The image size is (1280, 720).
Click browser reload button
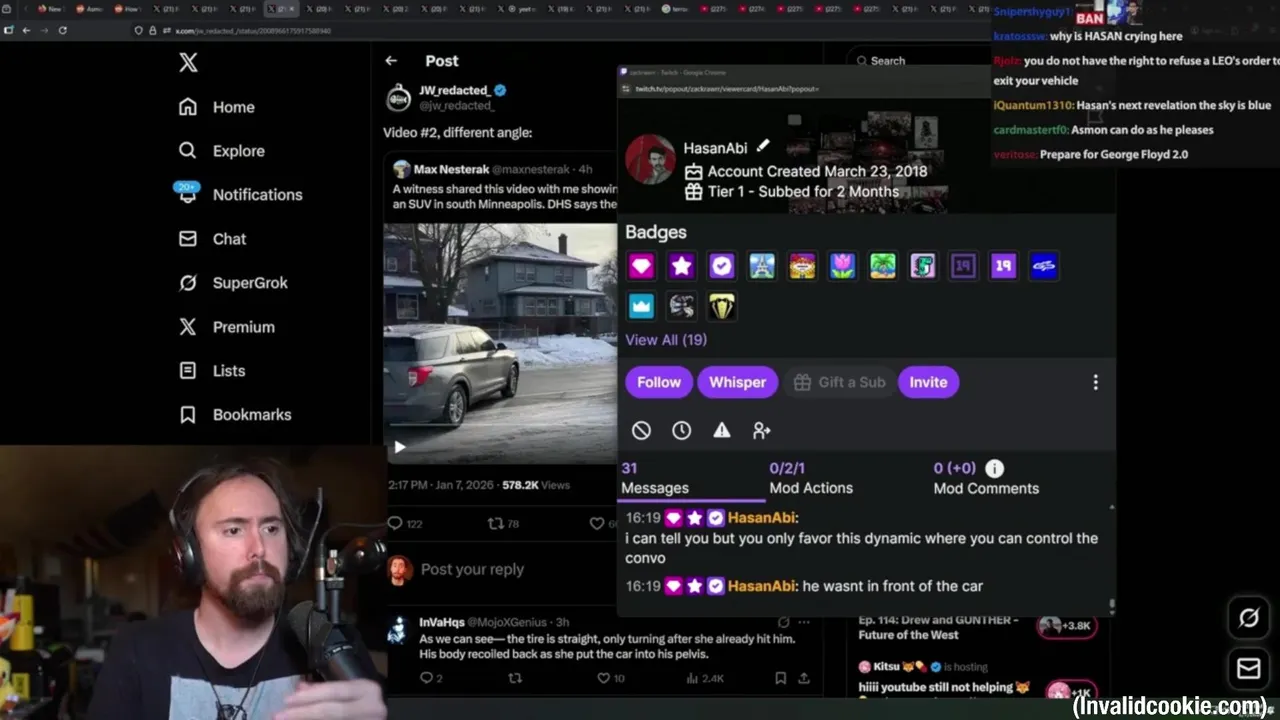pyautogui.click(x=62, y=30)
